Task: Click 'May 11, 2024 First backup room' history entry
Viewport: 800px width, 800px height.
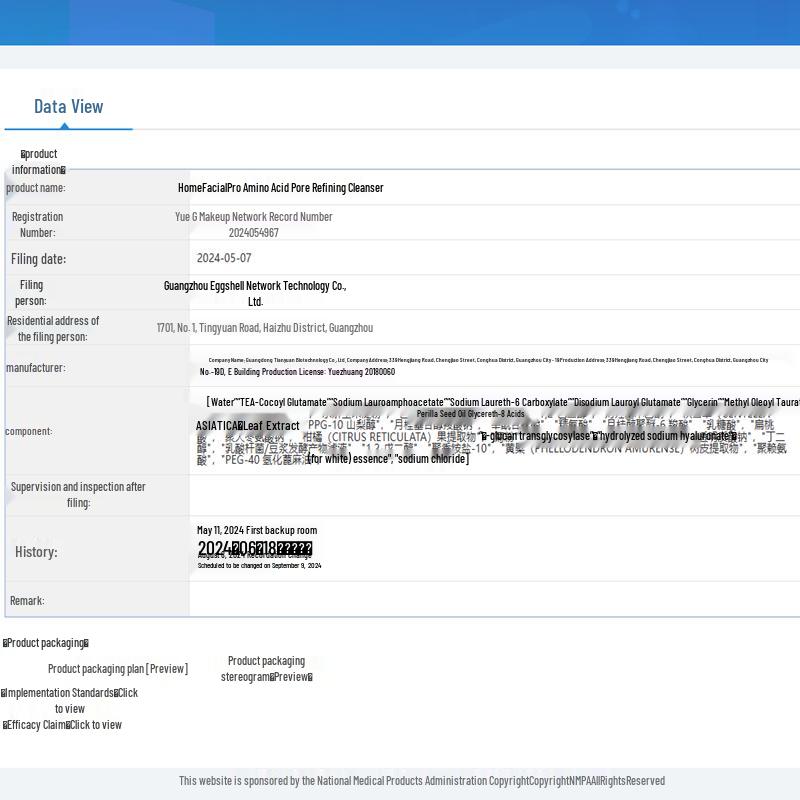Action: pyautogui.click(x=257, y=530)
